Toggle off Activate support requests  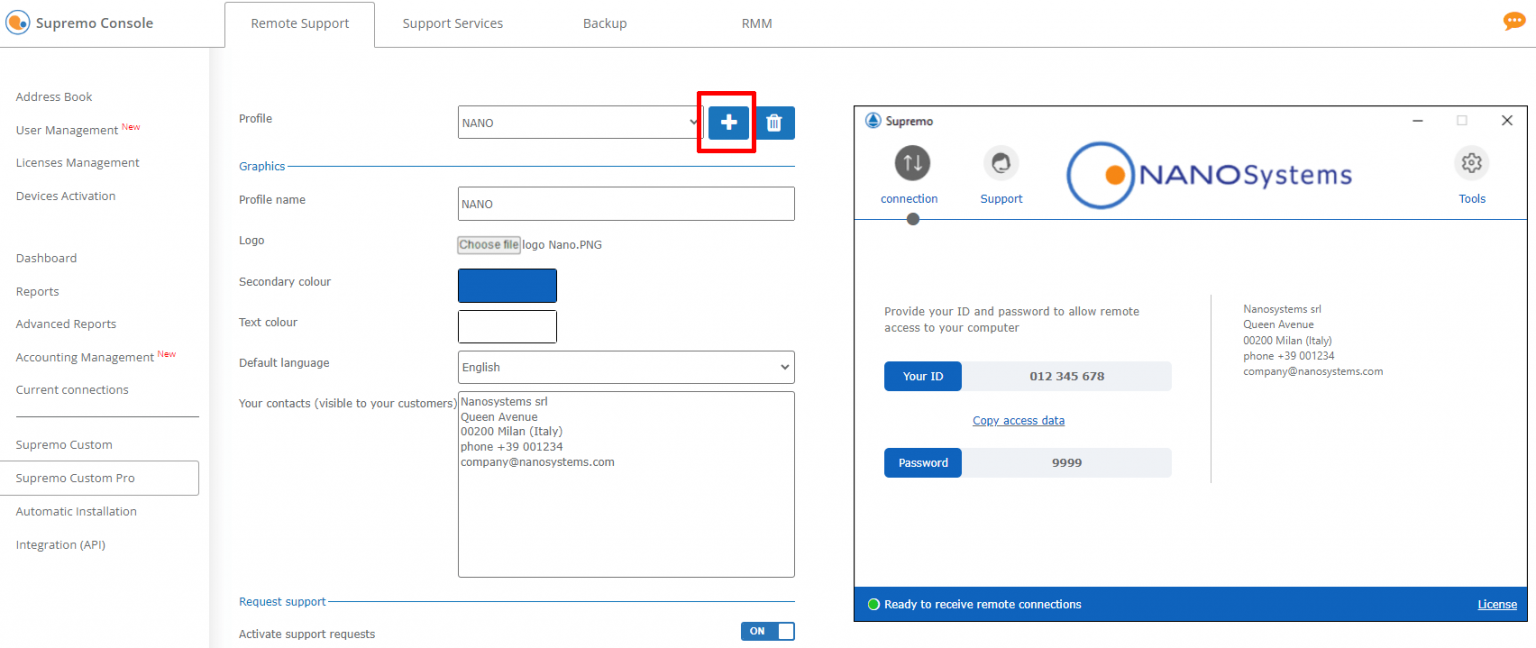point(767,631)
